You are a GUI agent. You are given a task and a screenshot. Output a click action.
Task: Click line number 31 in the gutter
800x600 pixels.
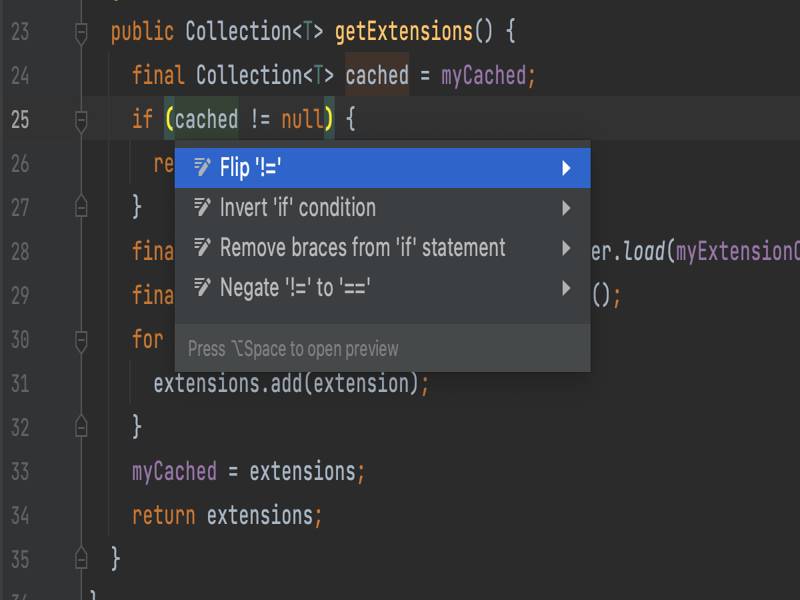coord(20,383)
